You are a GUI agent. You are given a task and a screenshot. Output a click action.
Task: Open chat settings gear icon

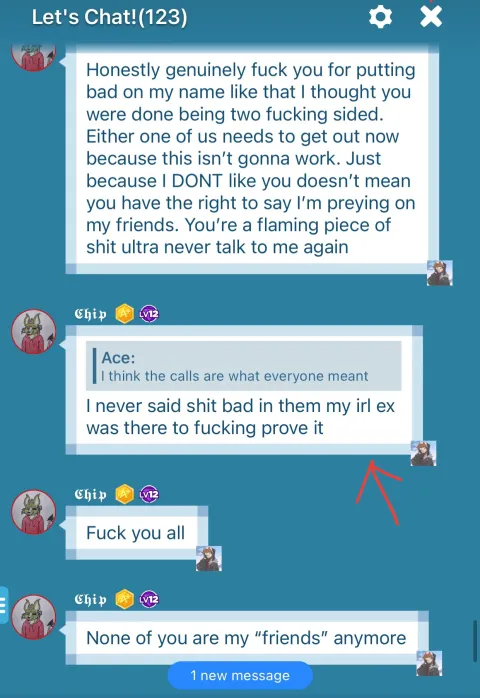(x=381, y=17)
